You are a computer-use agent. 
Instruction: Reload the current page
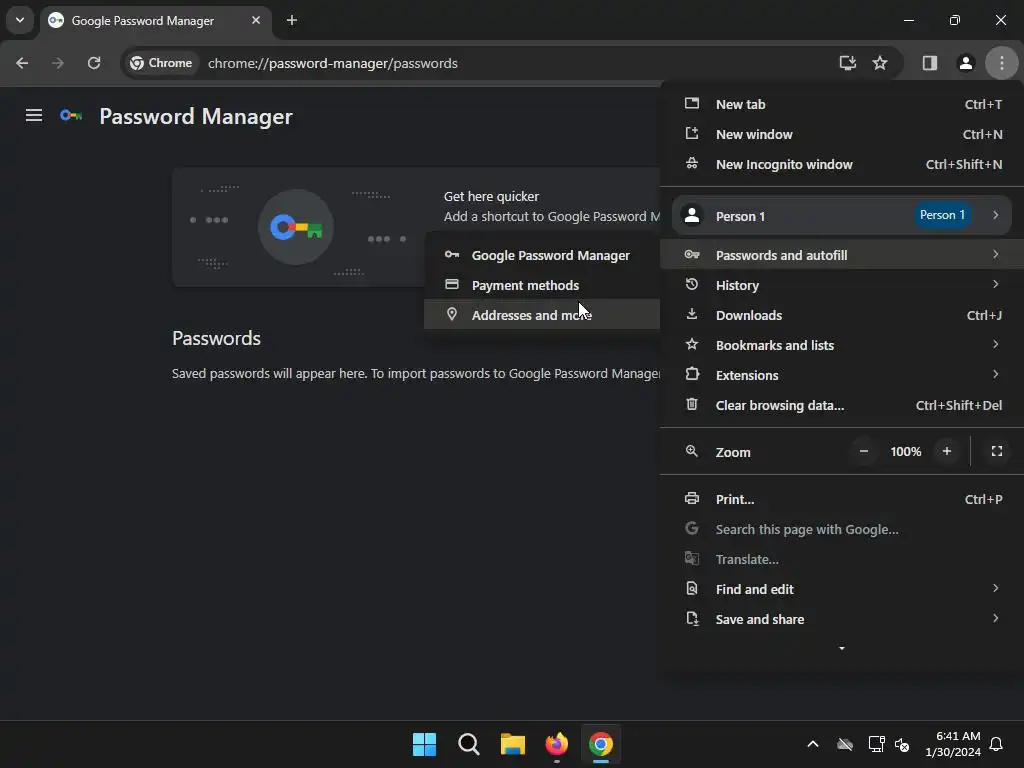coord(94,63)
